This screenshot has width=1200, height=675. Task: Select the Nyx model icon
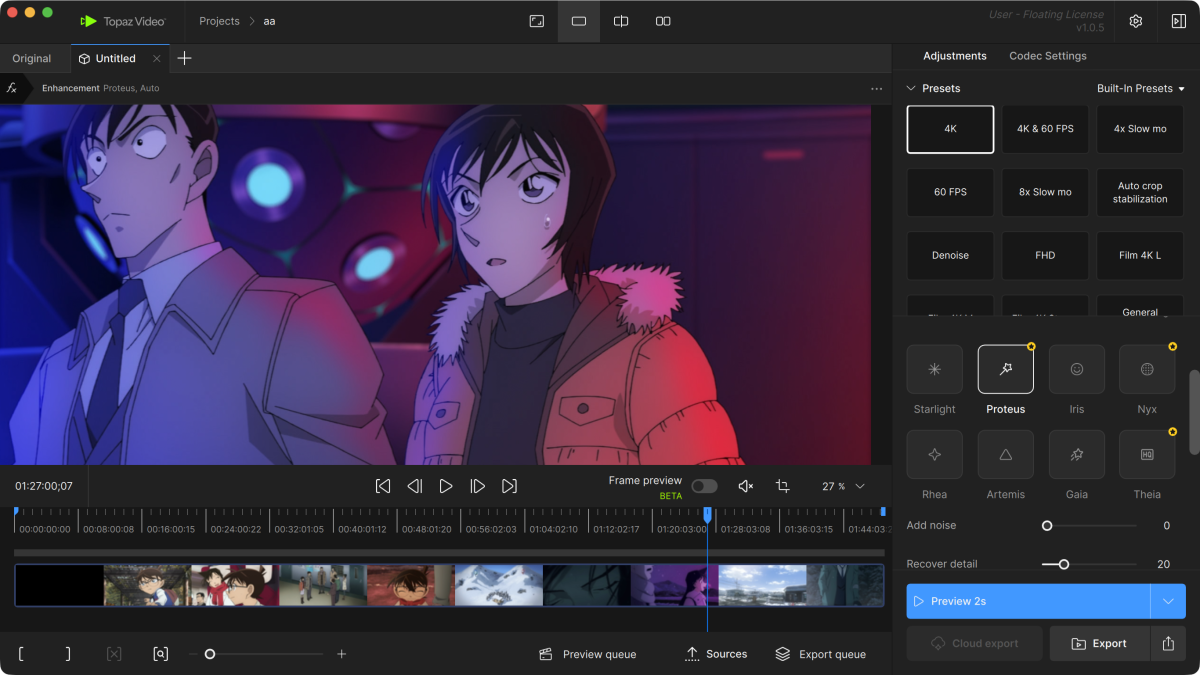point(1147,369)
